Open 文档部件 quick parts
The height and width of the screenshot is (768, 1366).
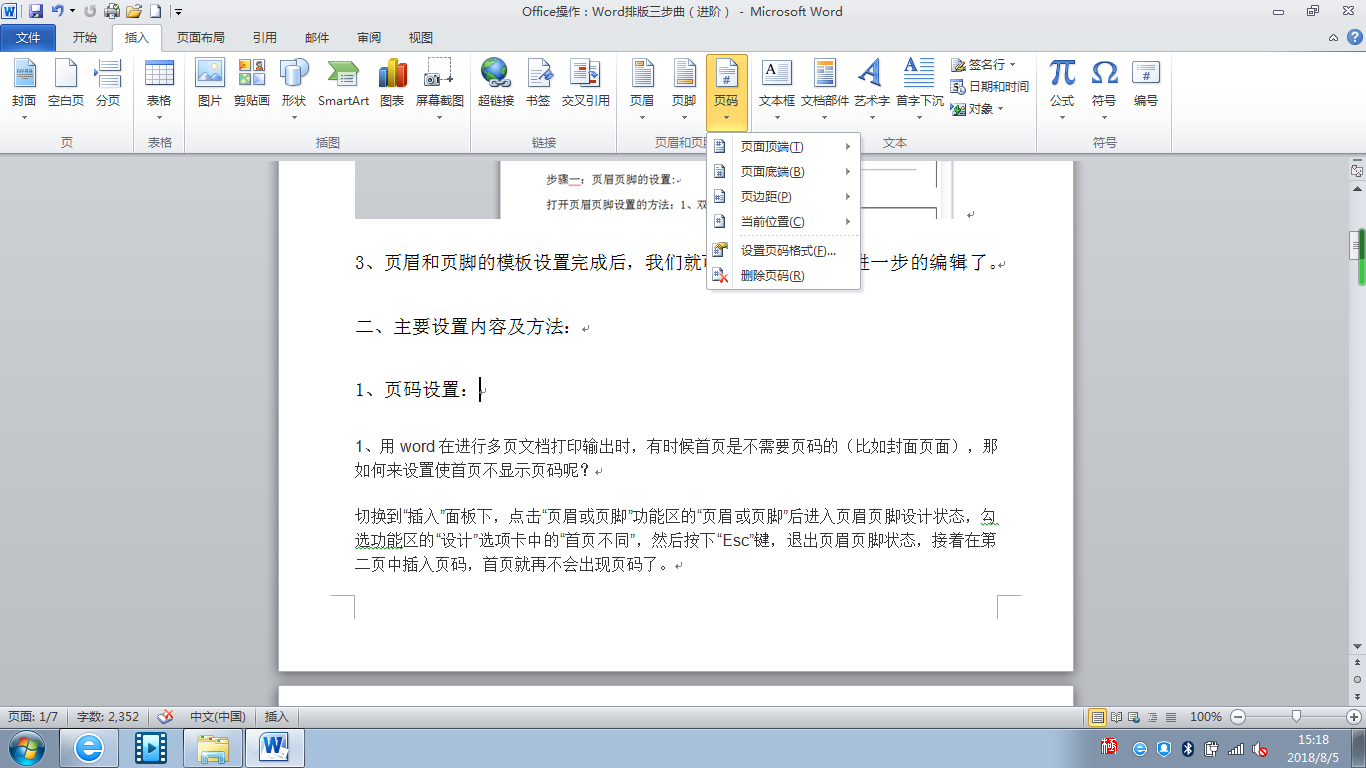(x=825, y=90)
